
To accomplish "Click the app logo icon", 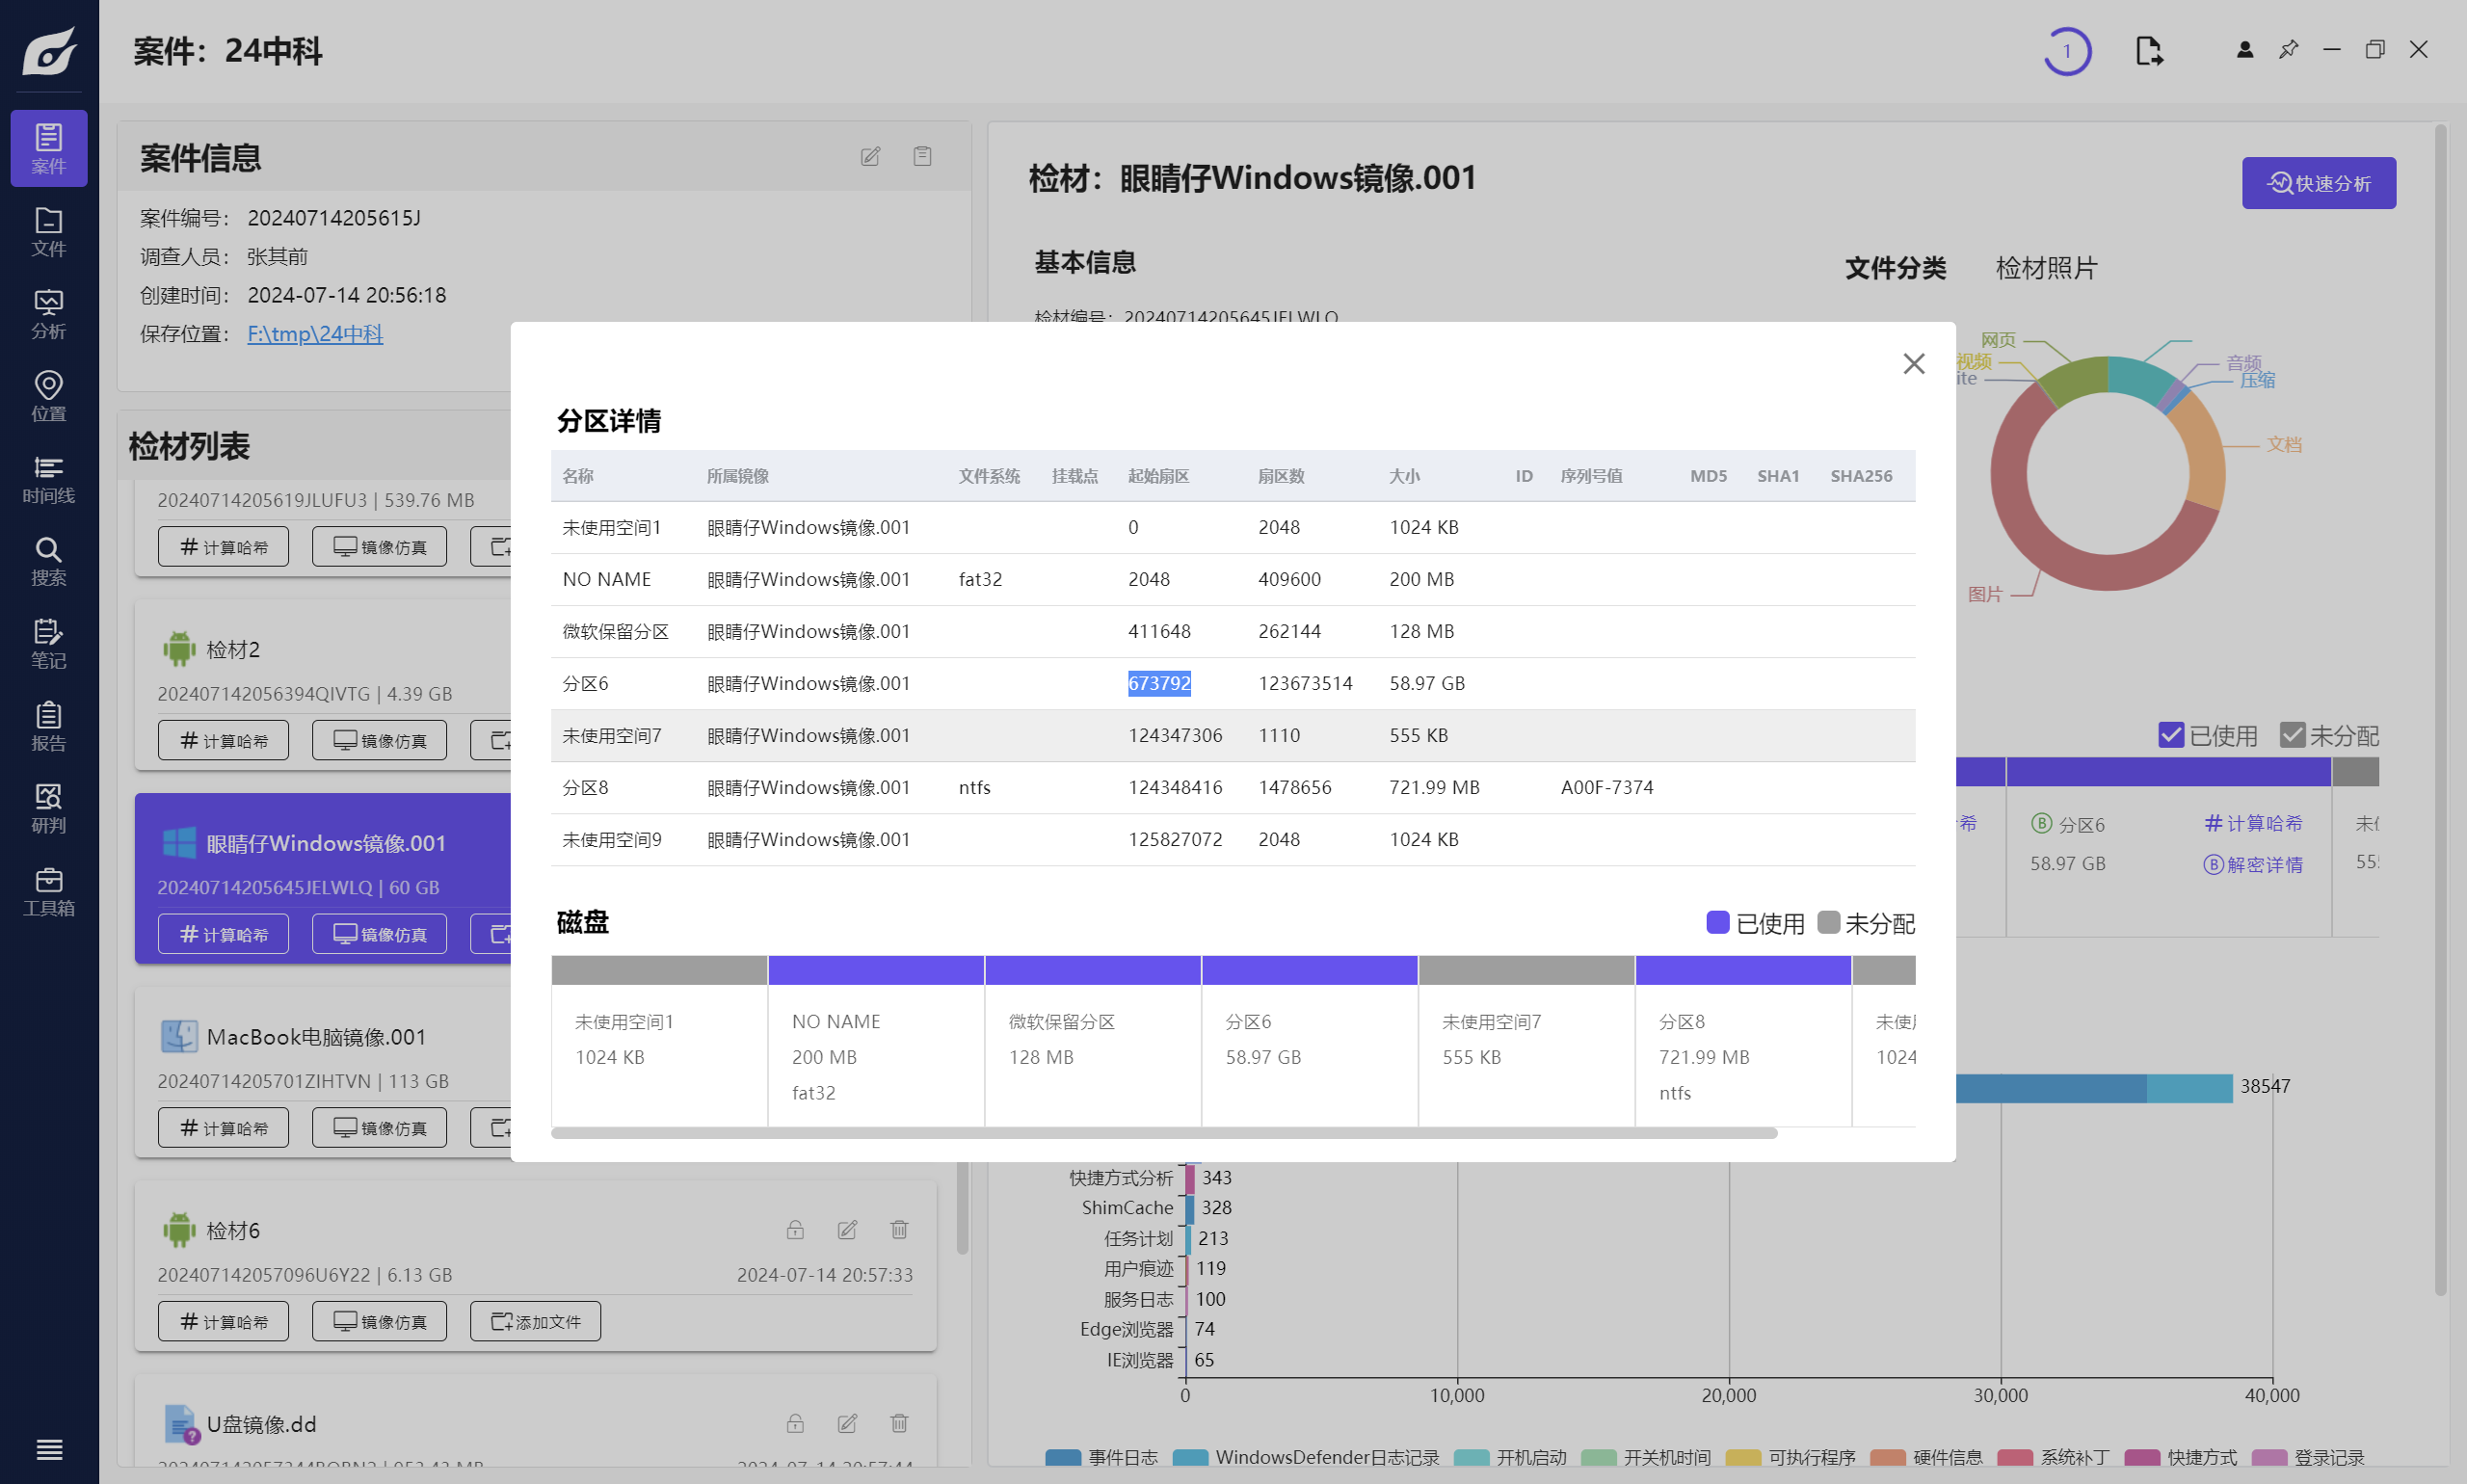I will click(x=49, y=51).
